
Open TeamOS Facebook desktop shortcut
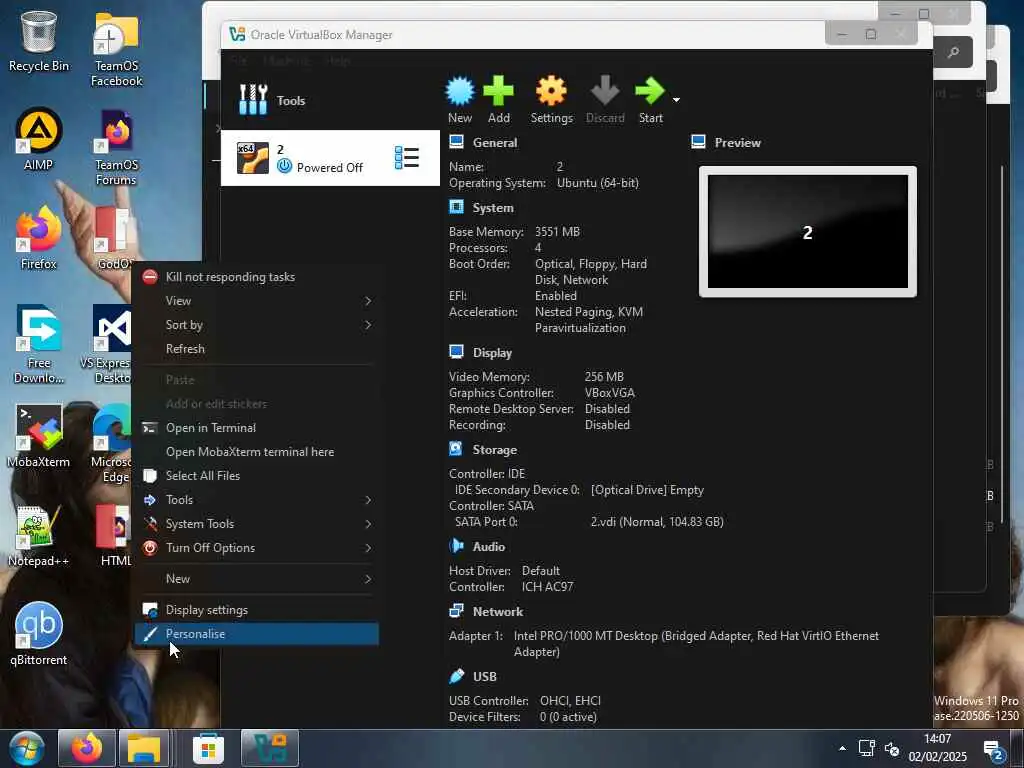click(116, 50)
